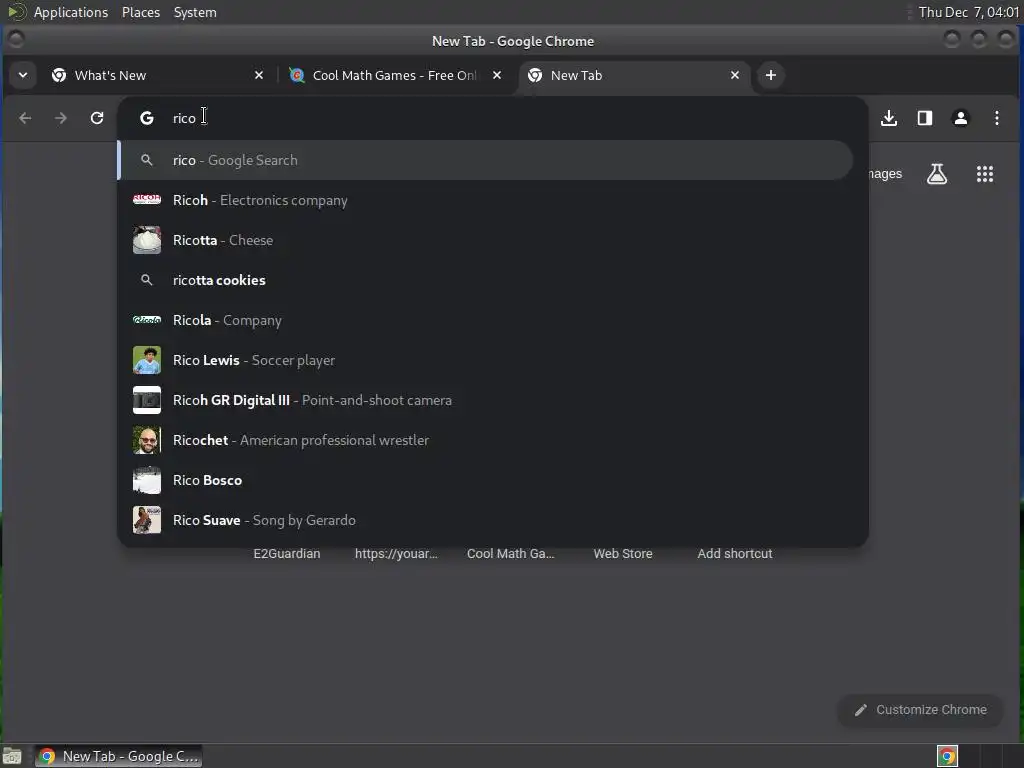1024x768 pixels.
Task: Open new tab with plus button
Action: coord(771,75)
